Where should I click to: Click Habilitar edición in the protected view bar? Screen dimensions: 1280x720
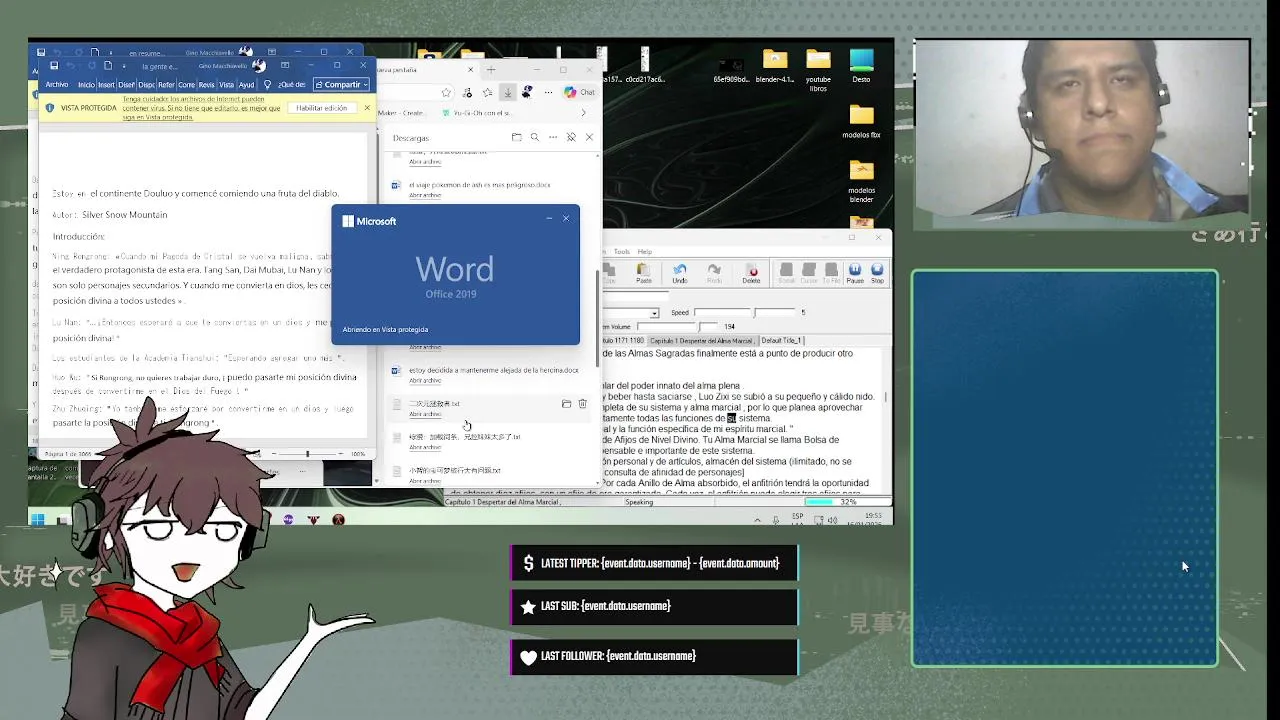321,108
